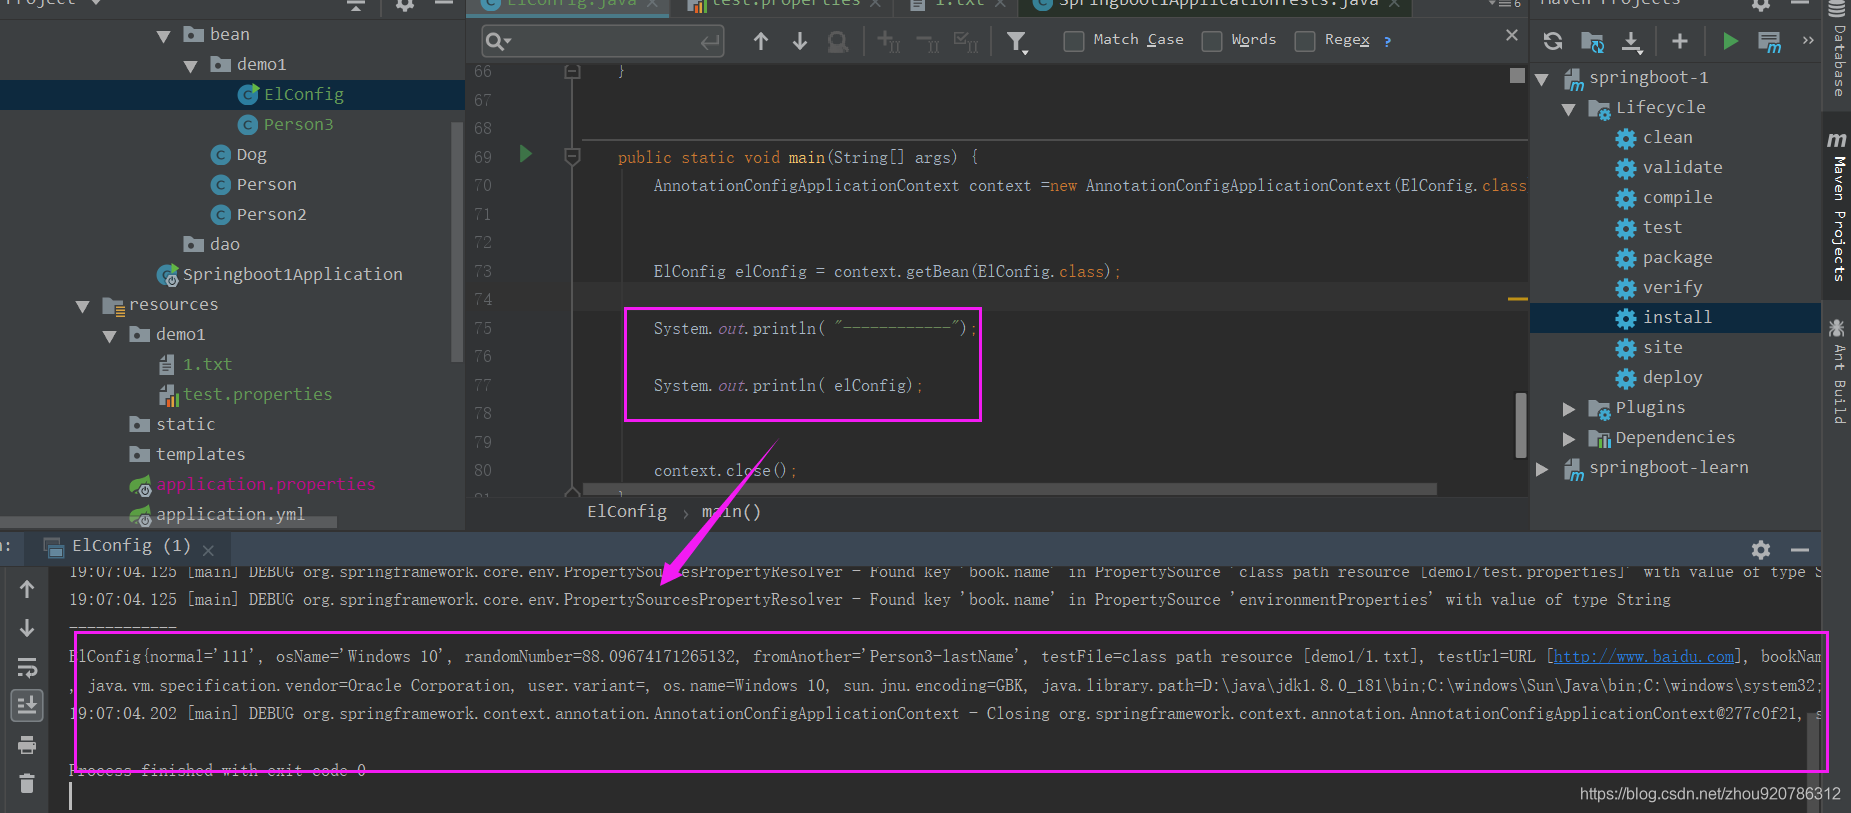Image resolution: width=1851 pixels, height=813 pixels.
Task: Select the Maven package phase
Action: (1677, 258)
